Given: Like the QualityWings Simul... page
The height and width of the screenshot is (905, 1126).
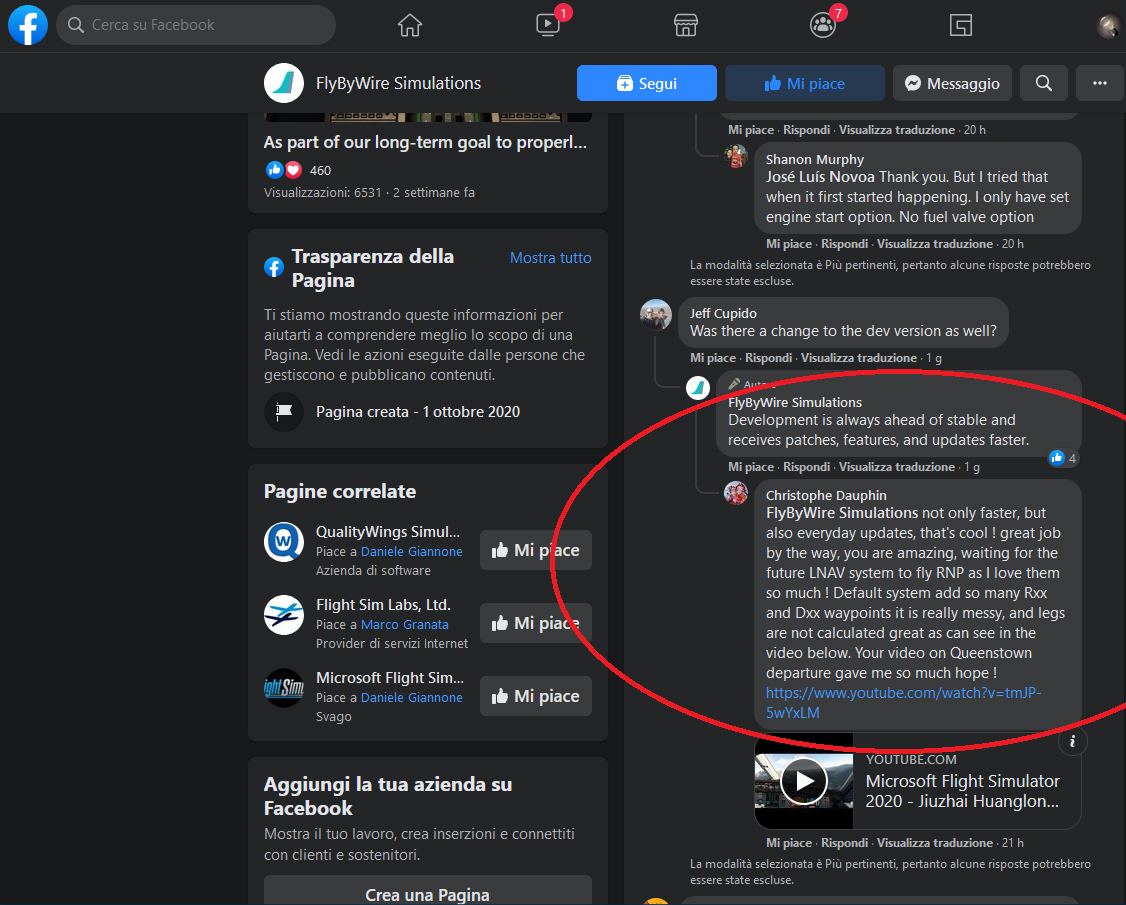Looking at the screenshot, I should 536,550.
